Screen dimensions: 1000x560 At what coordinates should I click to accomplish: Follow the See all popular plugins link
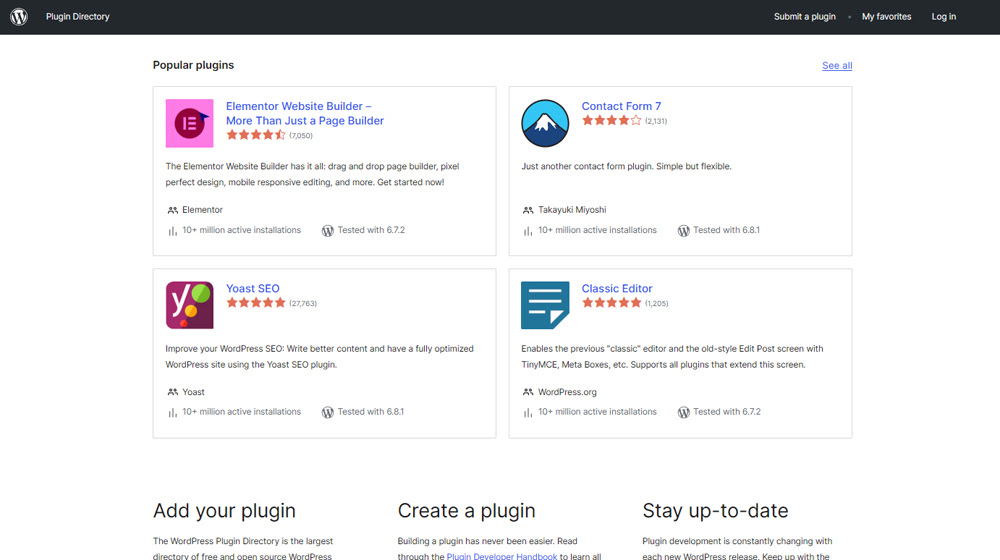837,66
